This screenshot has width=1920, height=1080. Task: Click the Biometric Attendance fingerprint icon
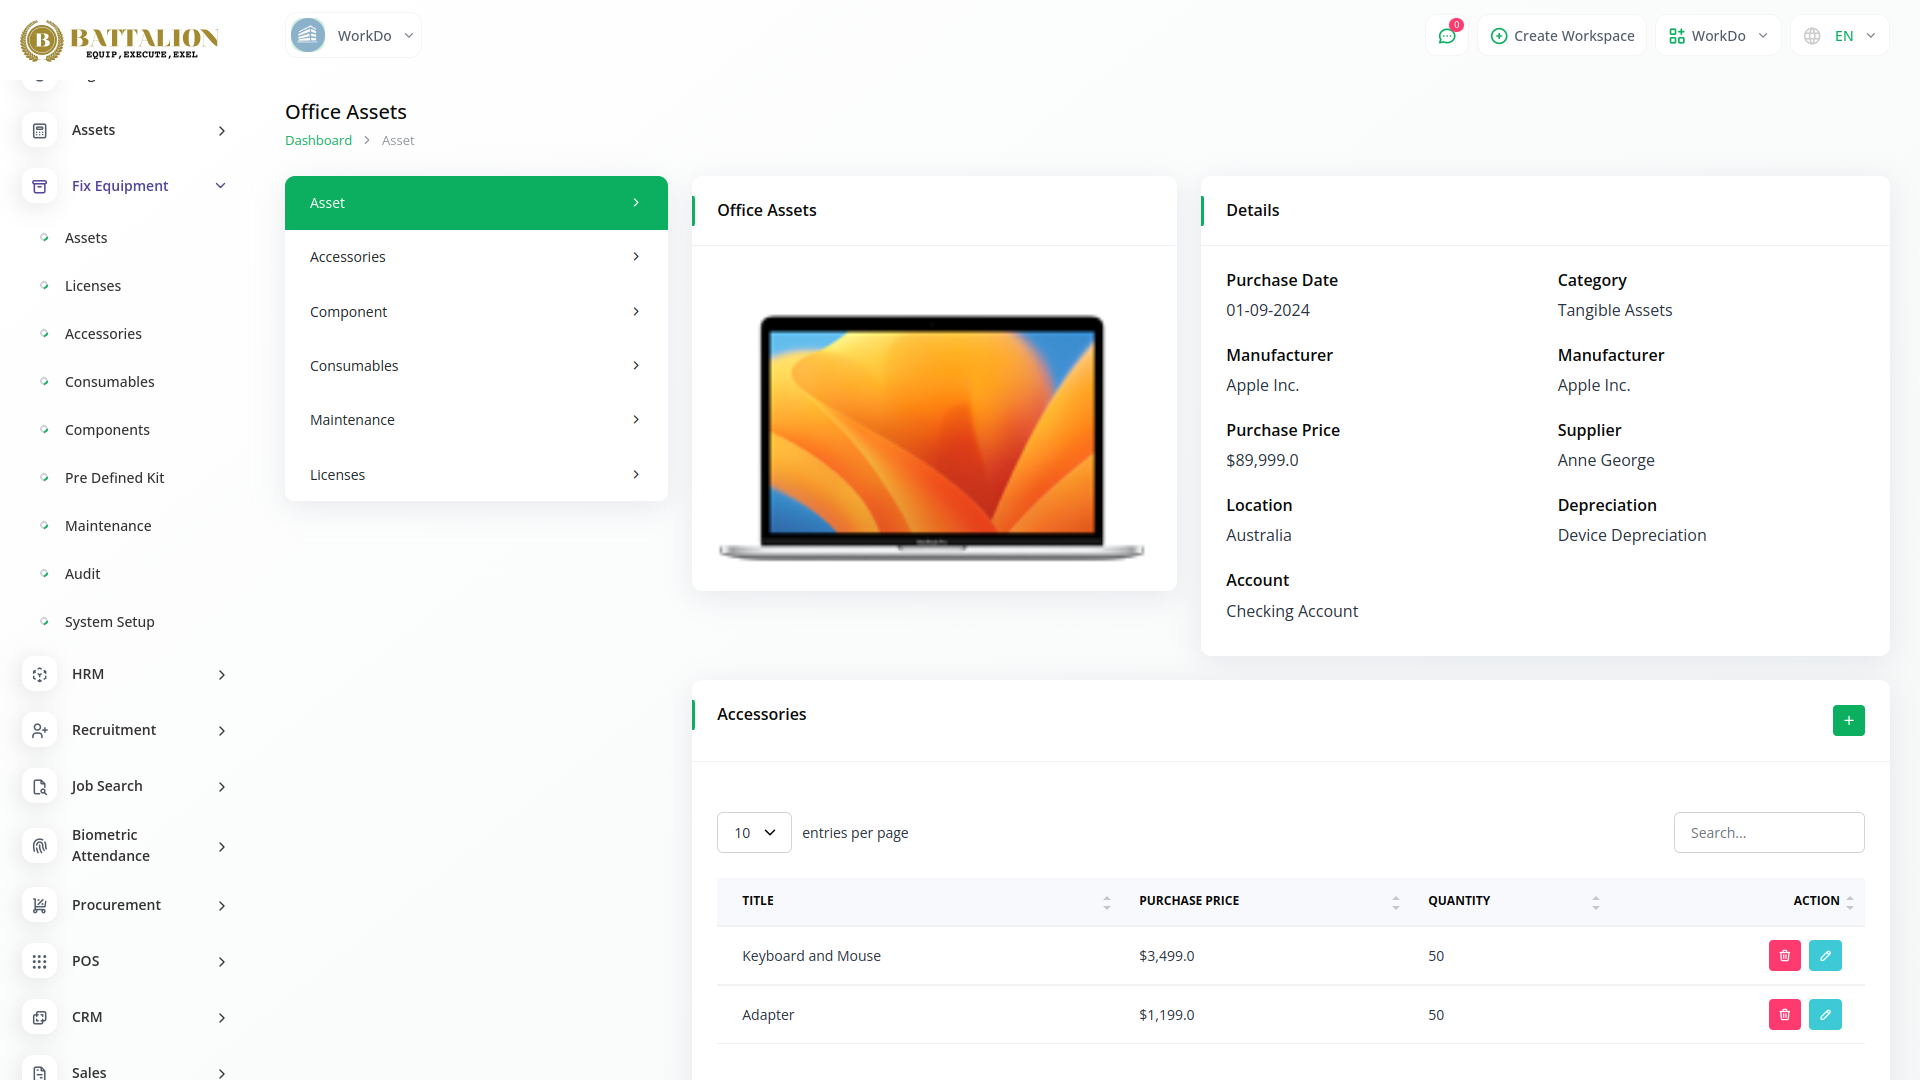coord(40,846)
